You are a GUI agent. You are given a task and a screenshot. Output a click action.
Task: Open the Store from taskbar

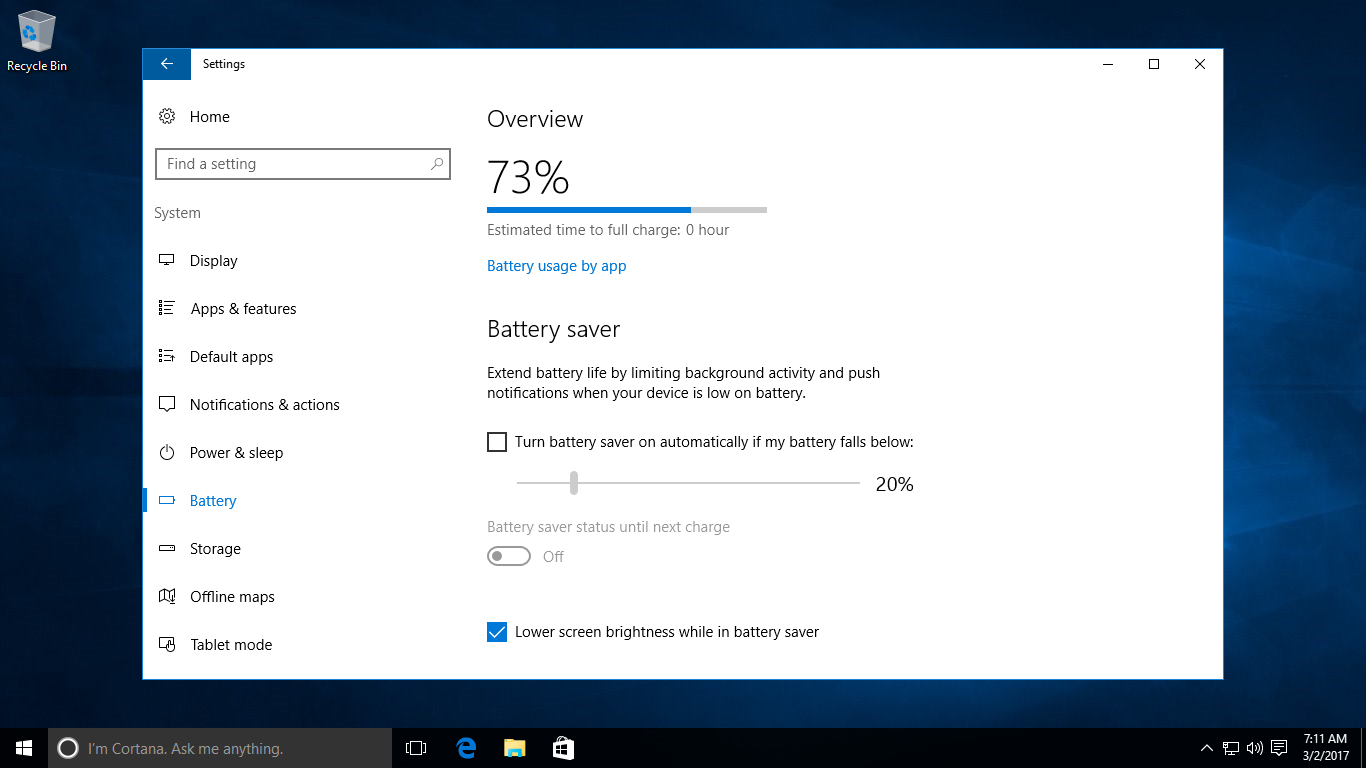[x=563, y=748]
